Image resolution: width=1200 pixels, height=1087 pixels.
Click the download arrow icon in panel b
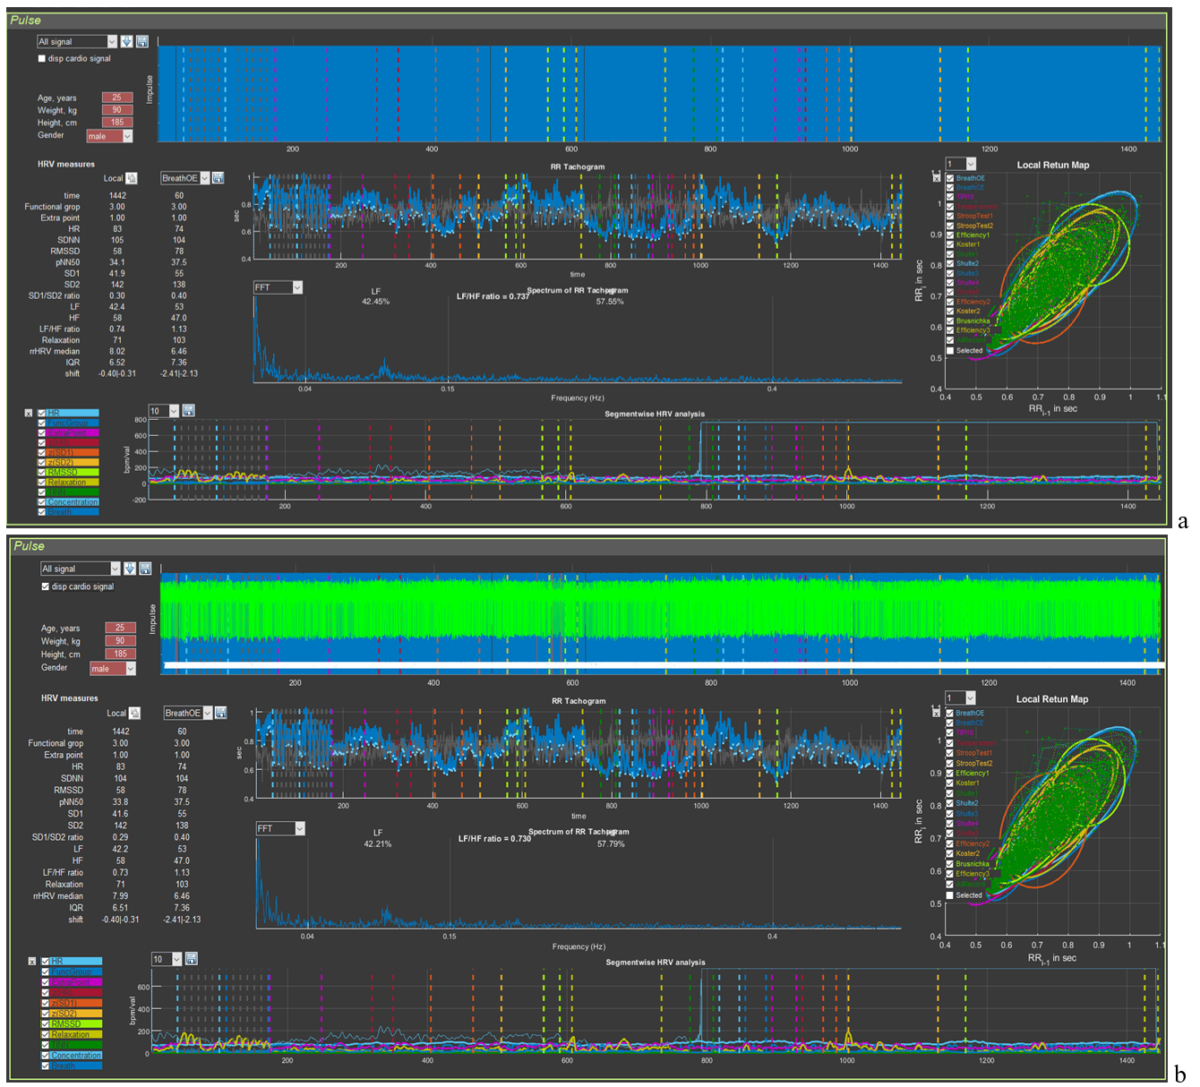coord(130,568)
